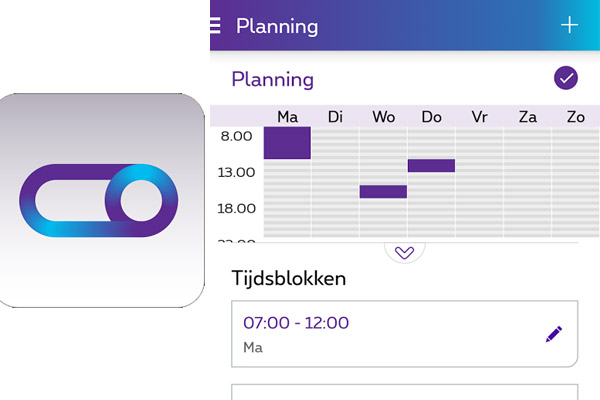Viewport: 600px width, 400px height.
Task: Click the Planning title in header bar
Action: point(277,26)
